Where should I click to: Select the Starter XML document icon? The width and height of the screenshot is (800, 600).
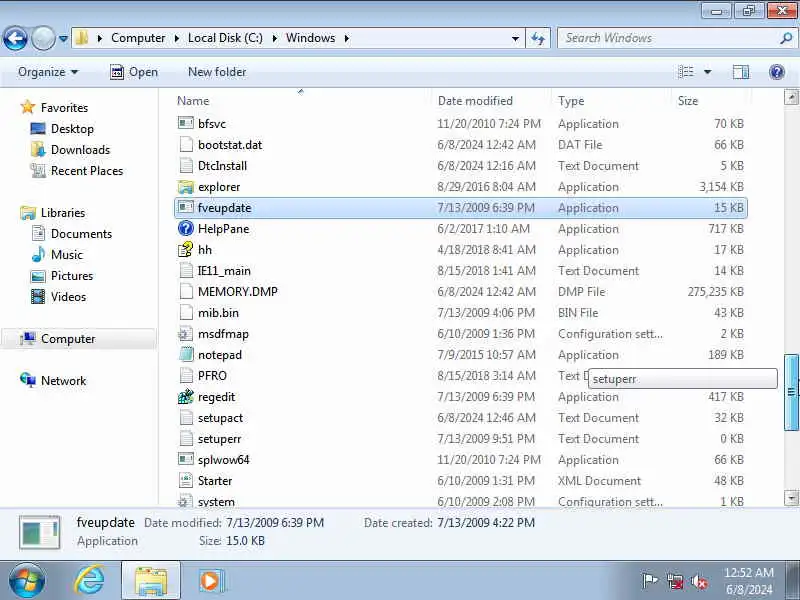click(186, 480)
